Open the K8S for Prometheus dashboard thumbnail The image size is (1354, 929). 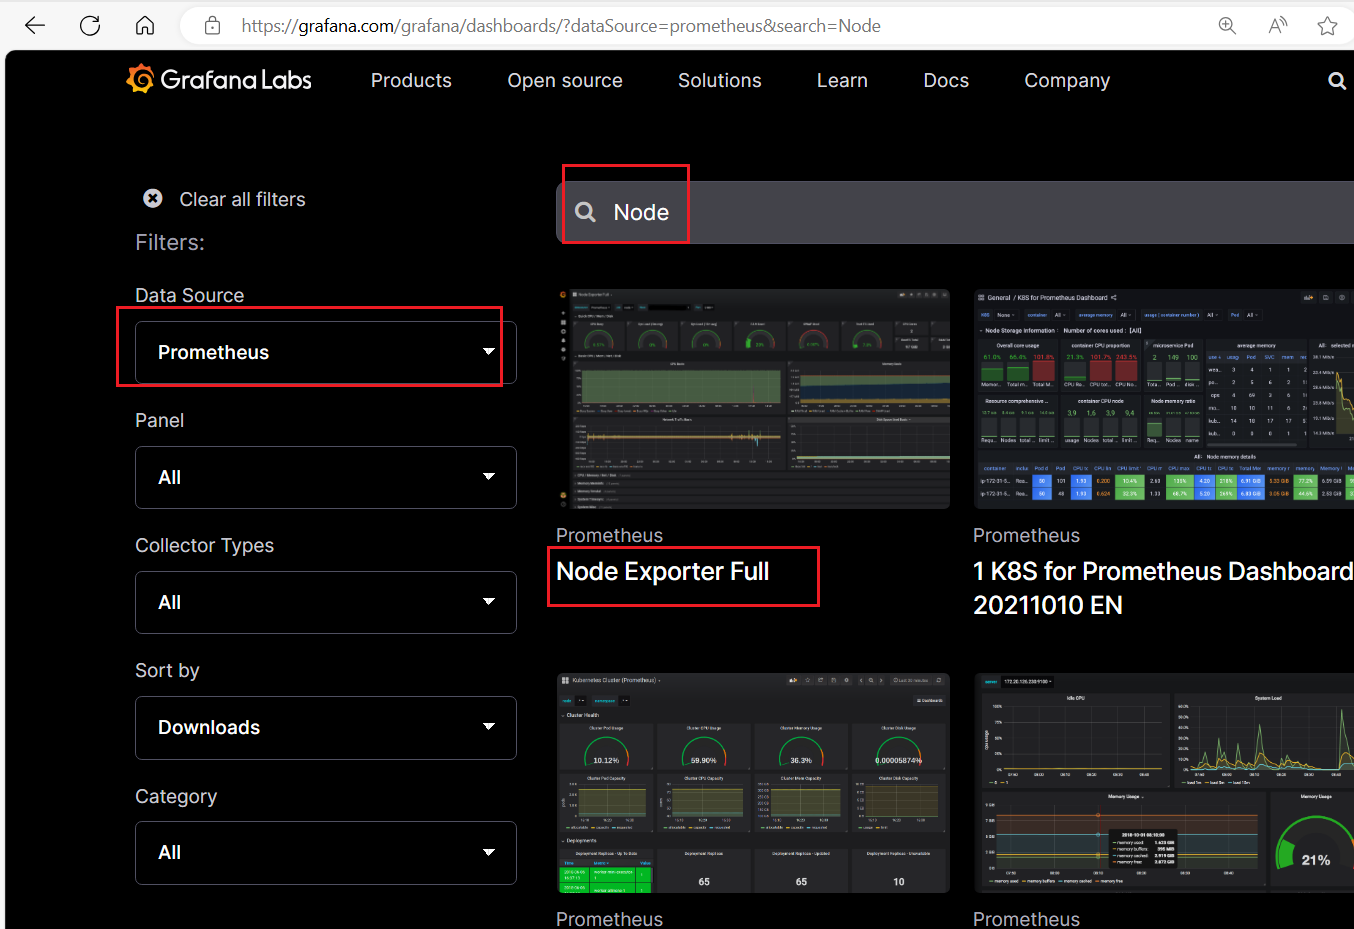click(1164, 399)
